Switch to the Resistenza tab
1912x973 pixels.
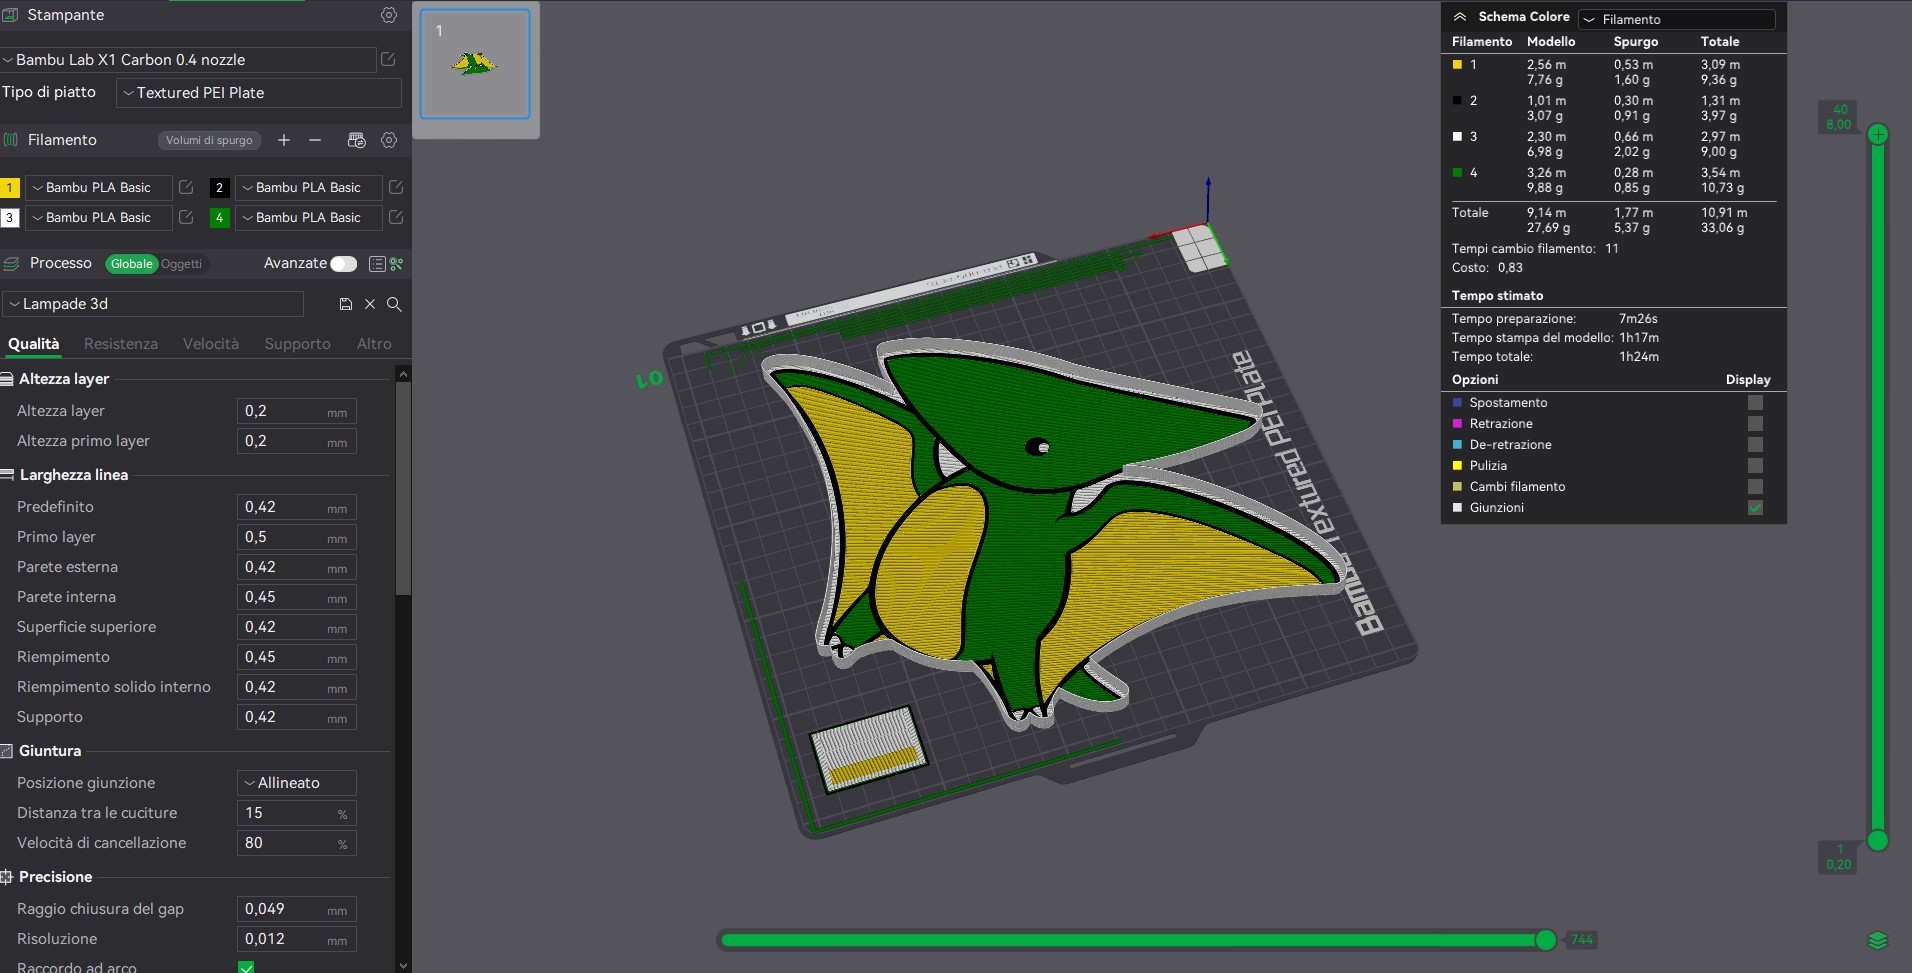click(x=121, y=344)
